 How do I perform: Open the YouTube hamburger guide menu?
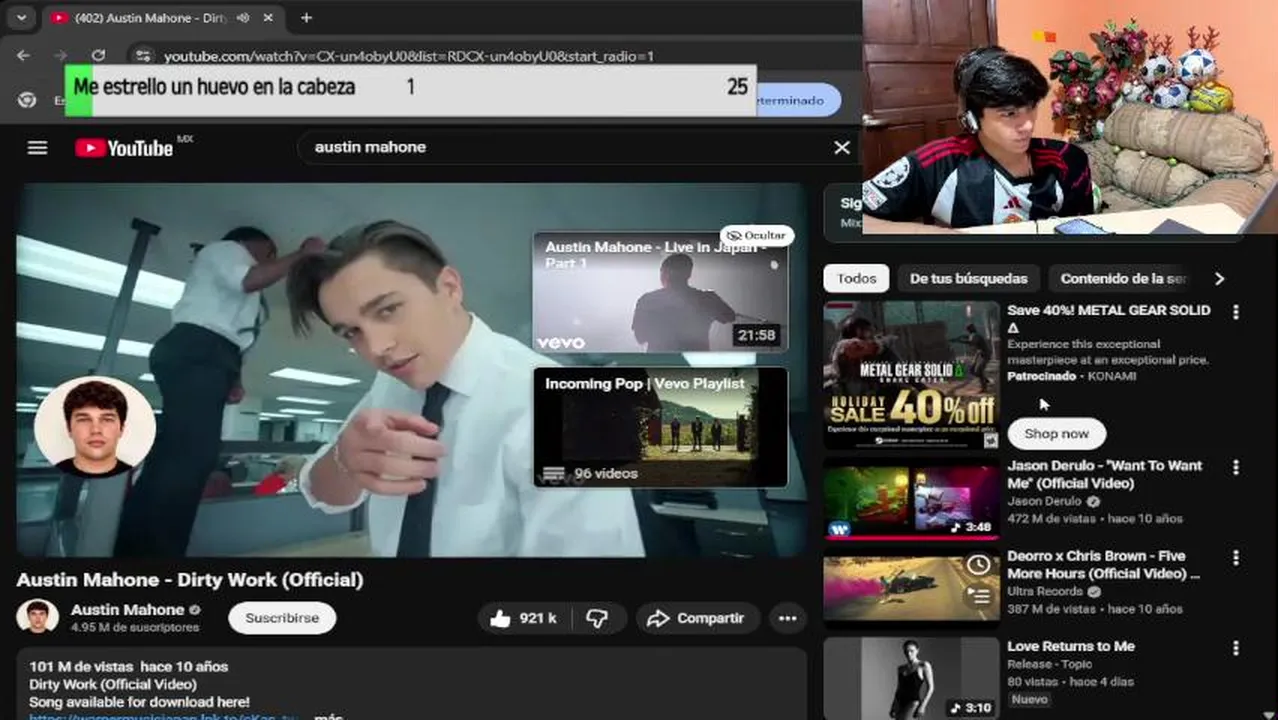tap(37, 148)
